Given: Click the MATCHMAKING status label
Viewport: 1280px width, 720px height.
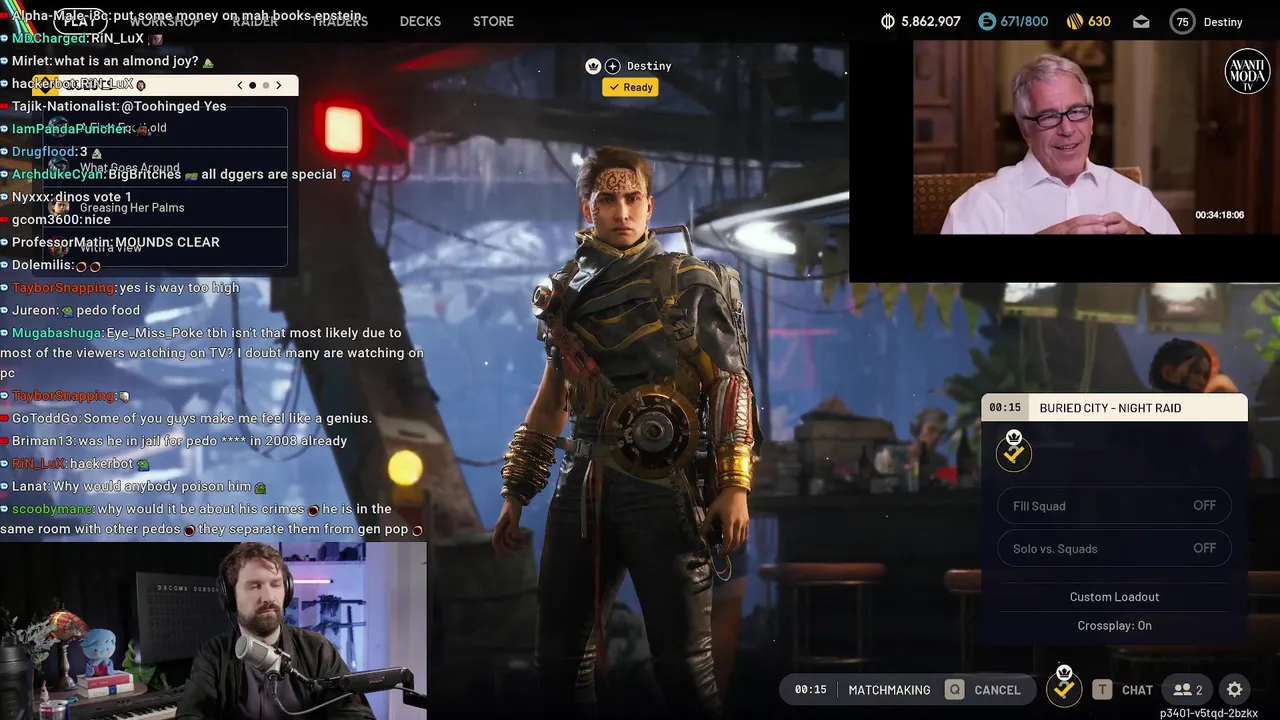Looking at the screenshot, I should [889, 690].
